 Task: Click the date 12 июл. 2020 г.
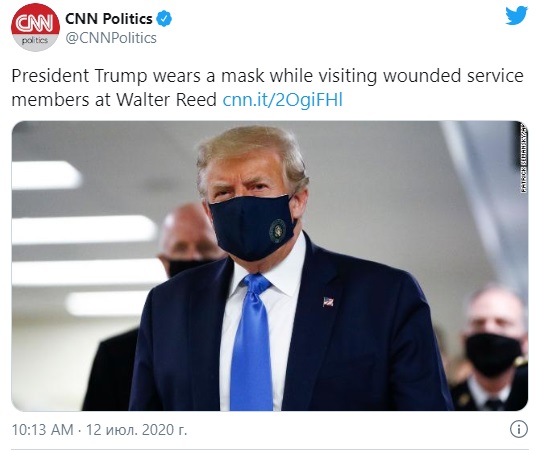coord(136,430)
